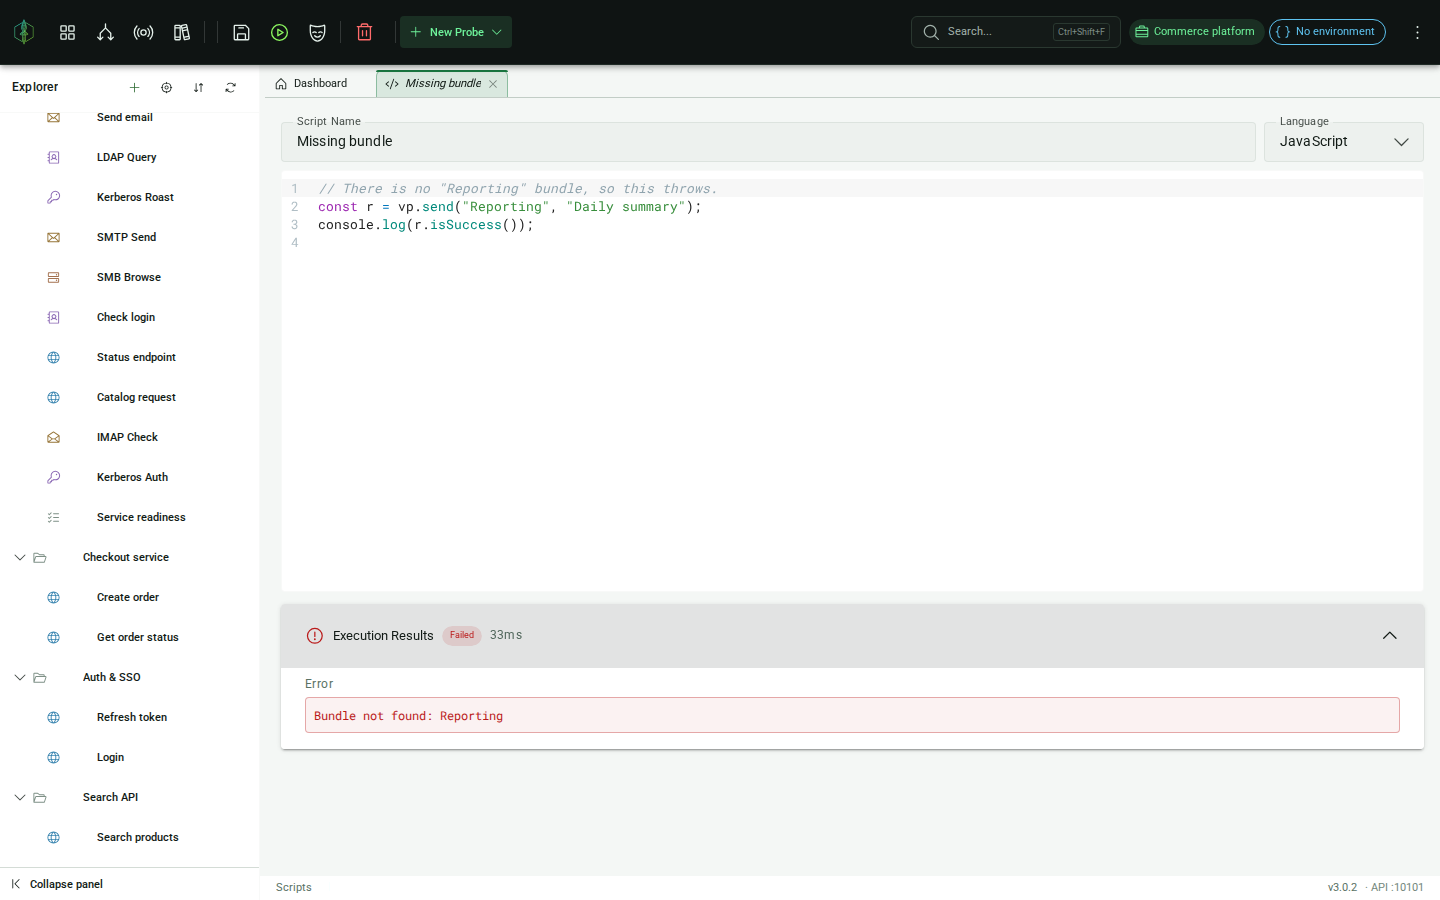Click the Explorer sort arrows icon

[198, 87]
